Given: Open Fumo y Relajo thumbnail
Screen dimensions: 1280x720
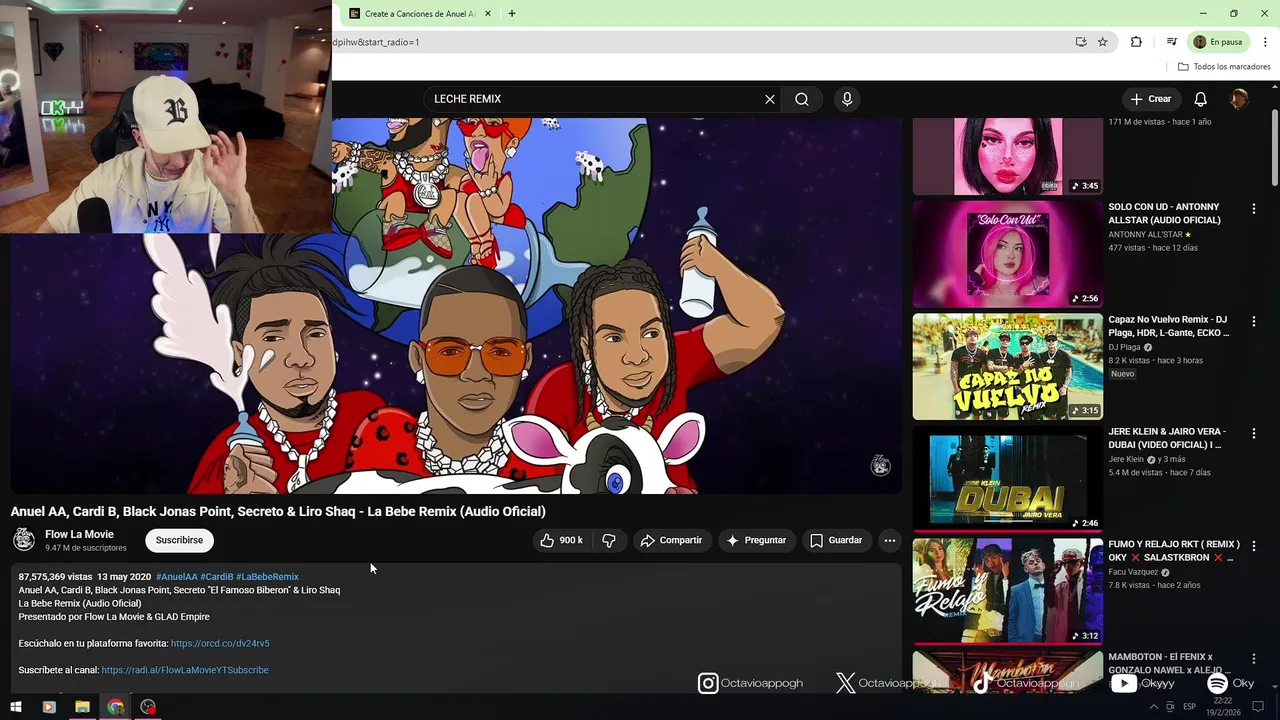Looking at the screenshot, I should (x=1007, y=592).
